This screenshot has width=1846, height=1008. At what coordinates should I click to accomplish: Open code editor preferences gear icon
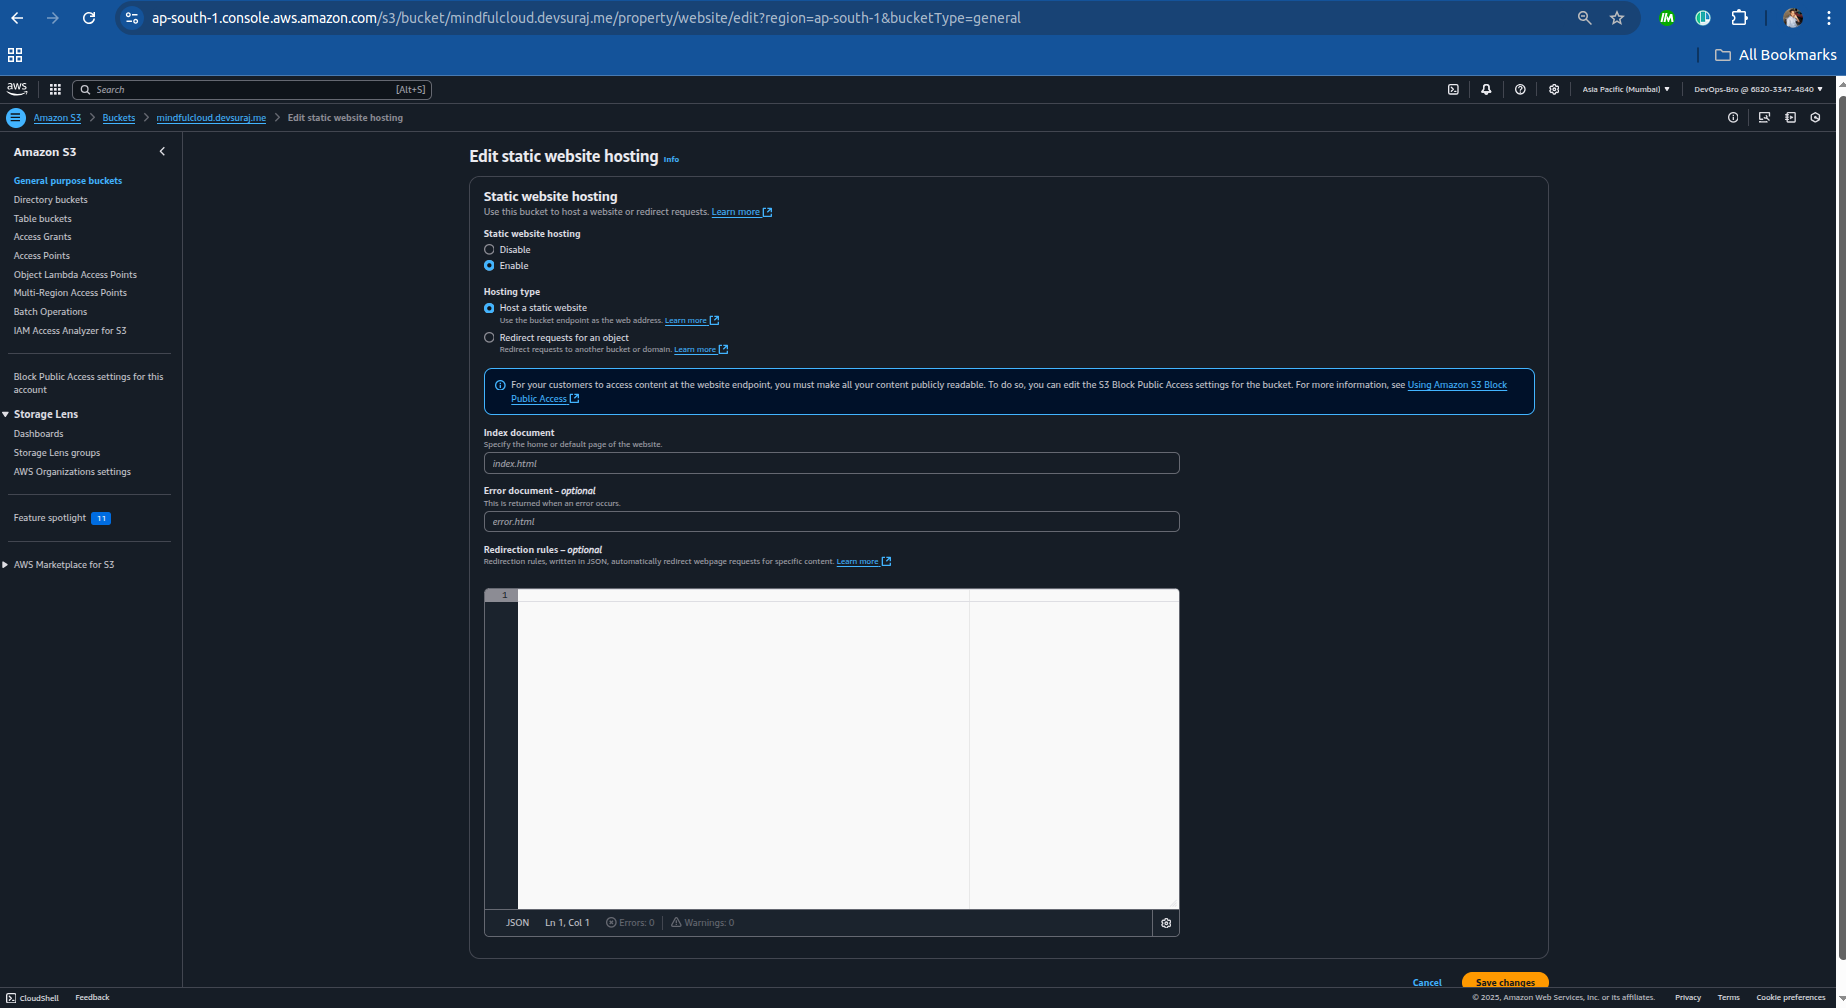coord(1166,923)
